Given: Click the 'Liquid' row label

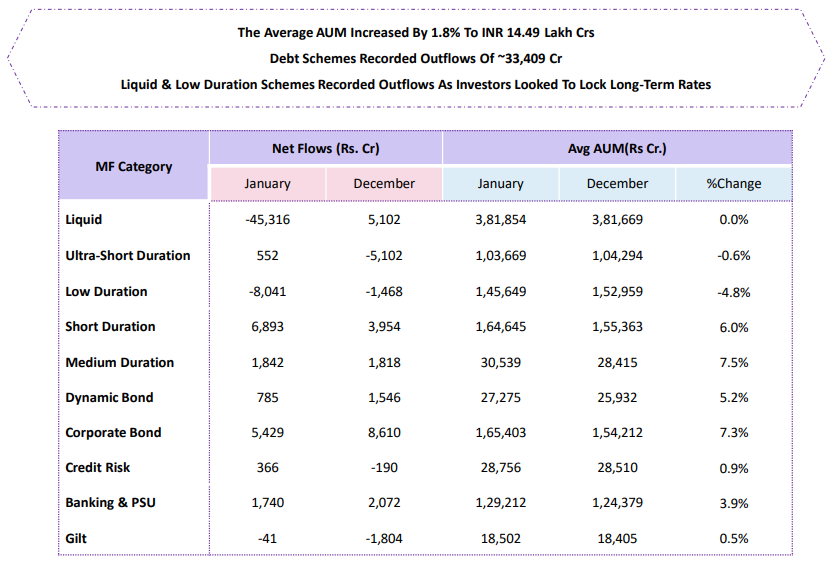Looking at the screenshot, I should [x=84, y=219].
